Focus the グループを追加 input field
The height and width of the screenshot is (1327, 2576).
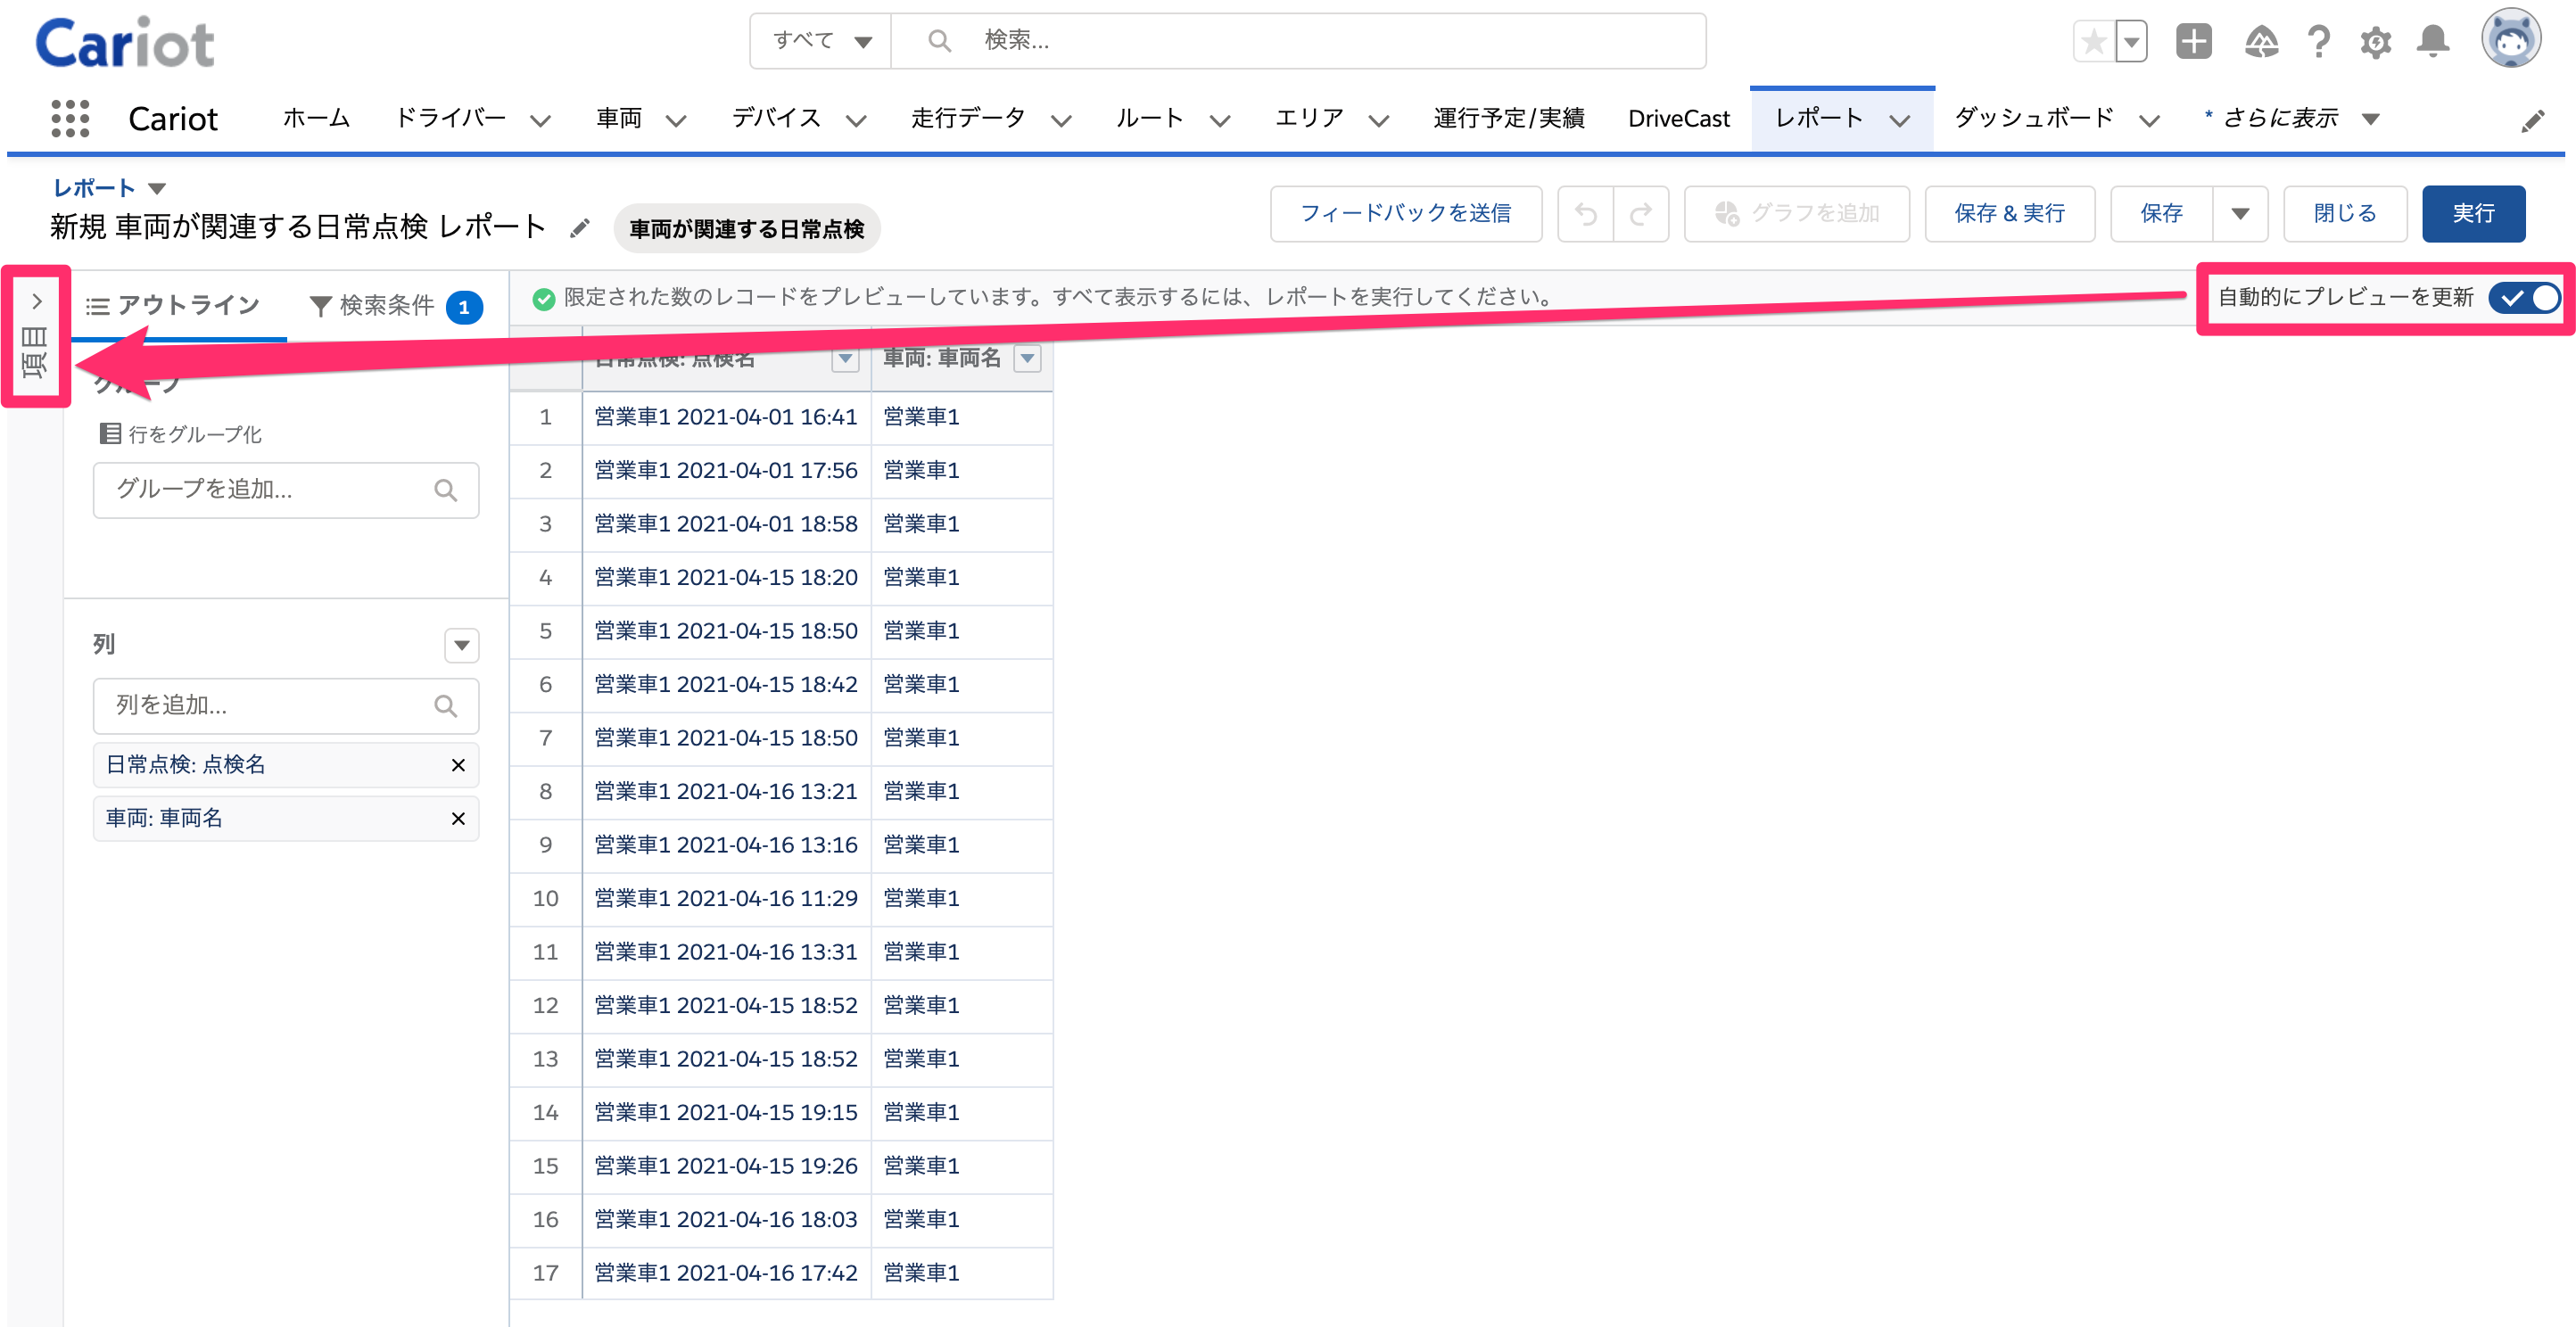286,490
